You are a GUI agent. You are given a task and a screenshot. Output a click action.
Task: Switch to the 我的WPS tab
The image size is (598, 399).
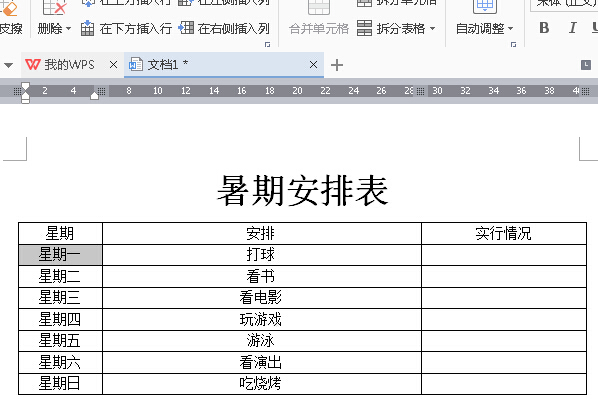[x=69, y=65]
